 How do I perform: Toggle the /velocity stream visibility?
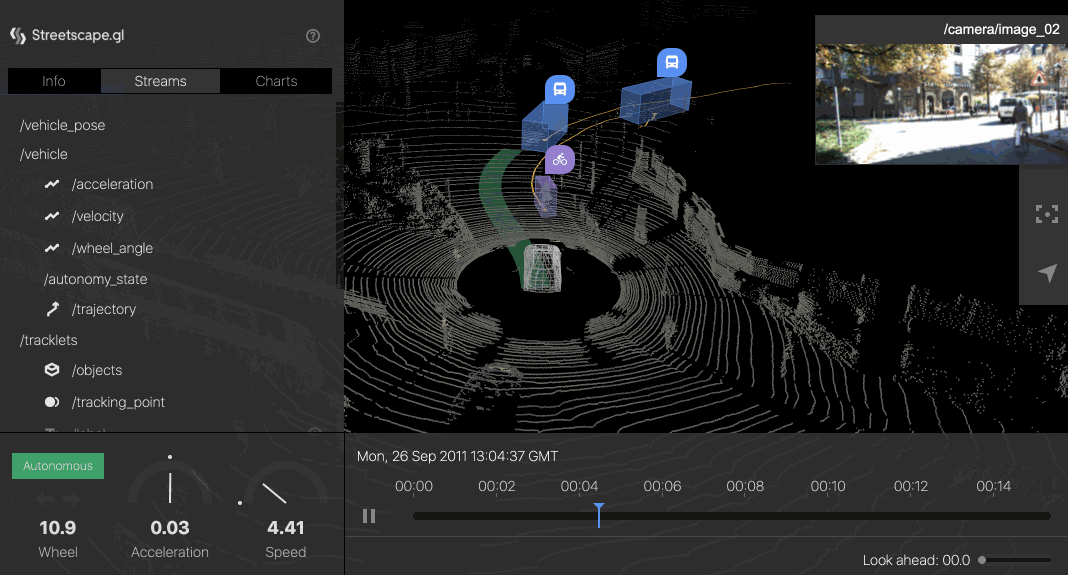pos(97,216)
